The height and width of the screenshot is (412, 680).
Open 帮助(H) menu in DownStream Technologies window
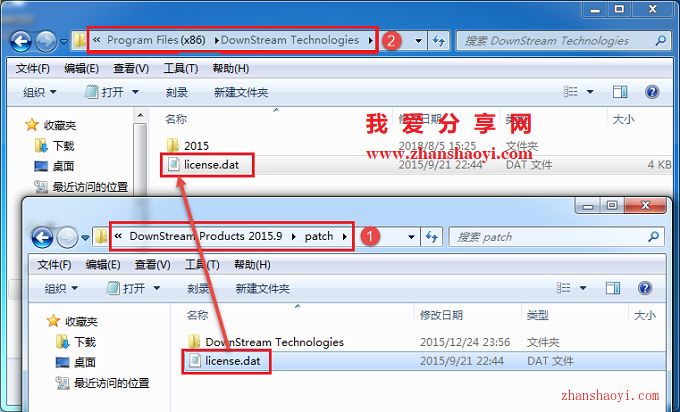point(230,69)
